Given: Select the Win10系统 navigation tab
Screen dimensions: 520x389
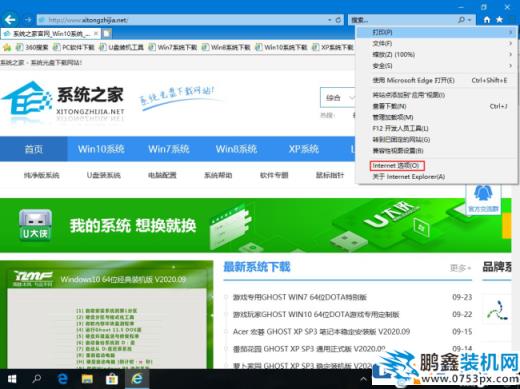Looking at the screenshot, I should pos(101,149).
